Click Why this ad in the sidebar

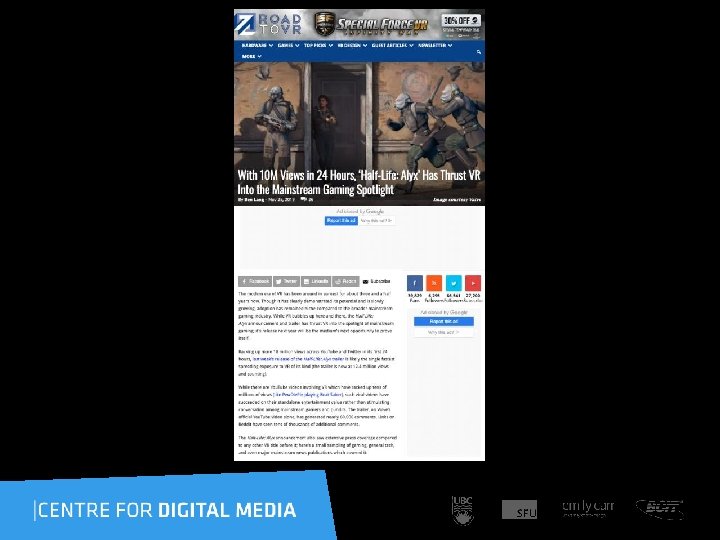pyautogui.click(x=444, y=332)
